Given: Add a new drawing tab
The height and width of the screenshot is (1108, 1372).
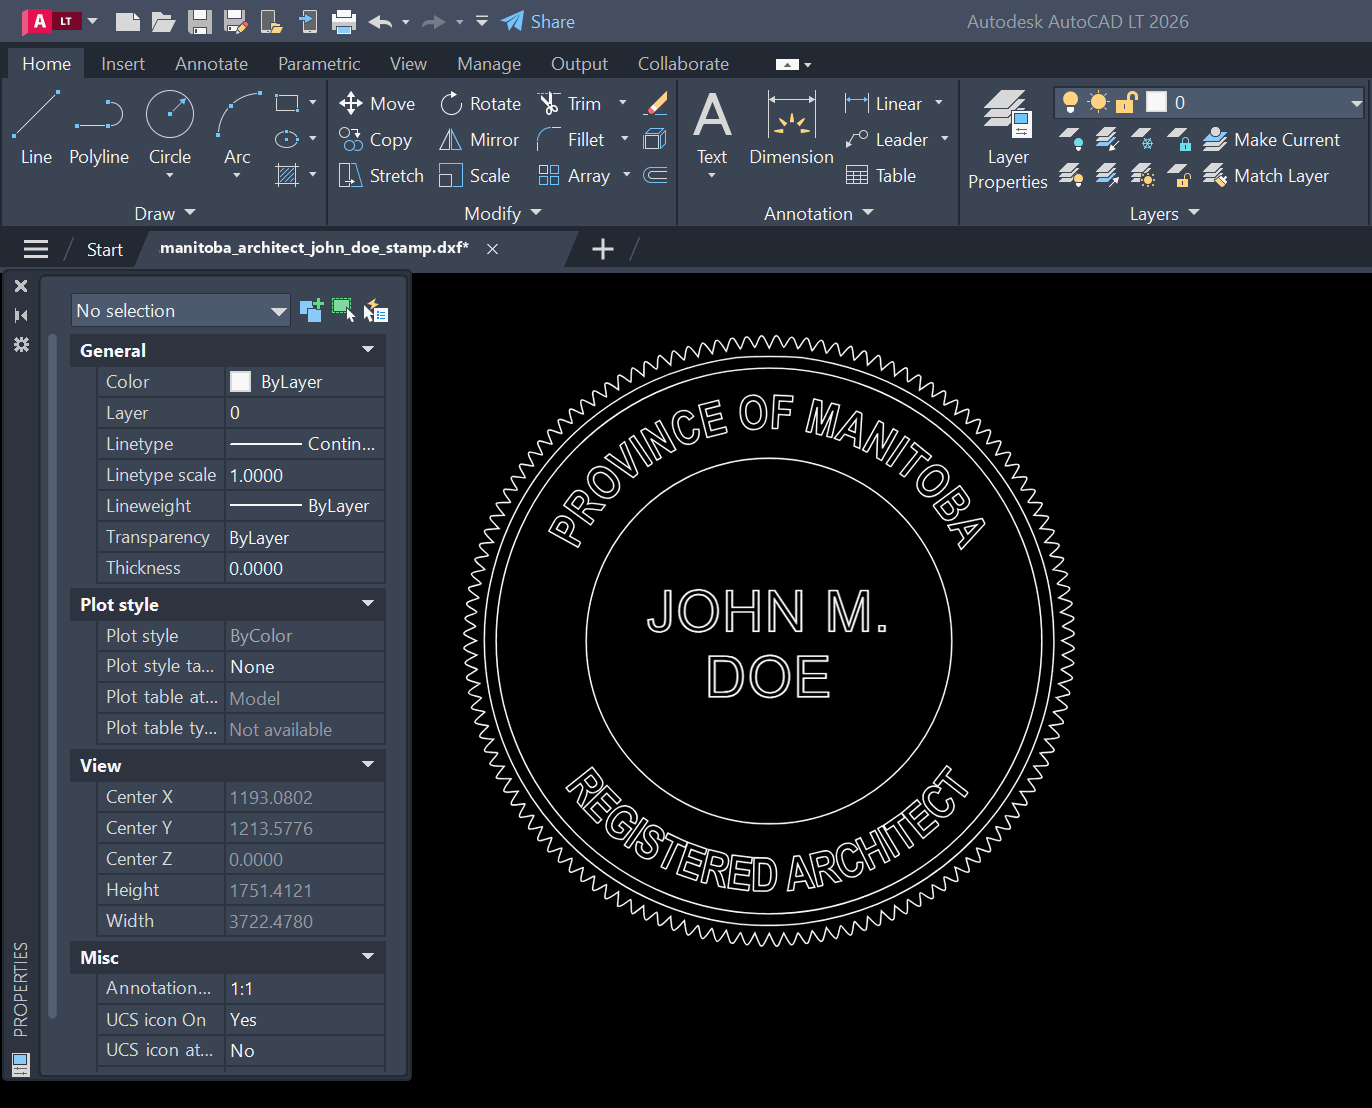Looking at the screenshot, I should (603, 249).
